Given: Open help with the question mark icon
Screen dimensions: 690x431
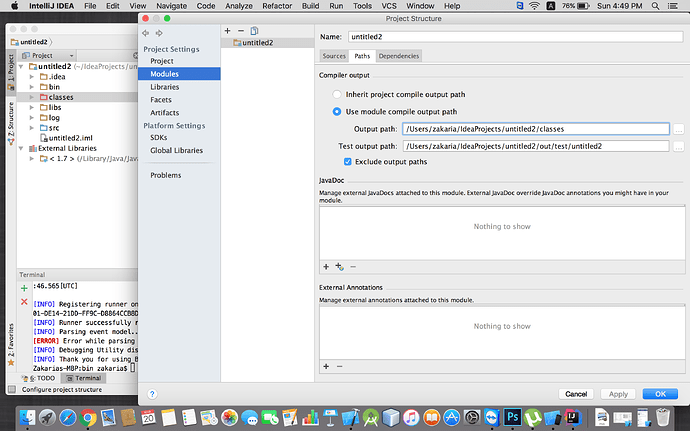Looking at the screenshot, I should click(152, 394).
